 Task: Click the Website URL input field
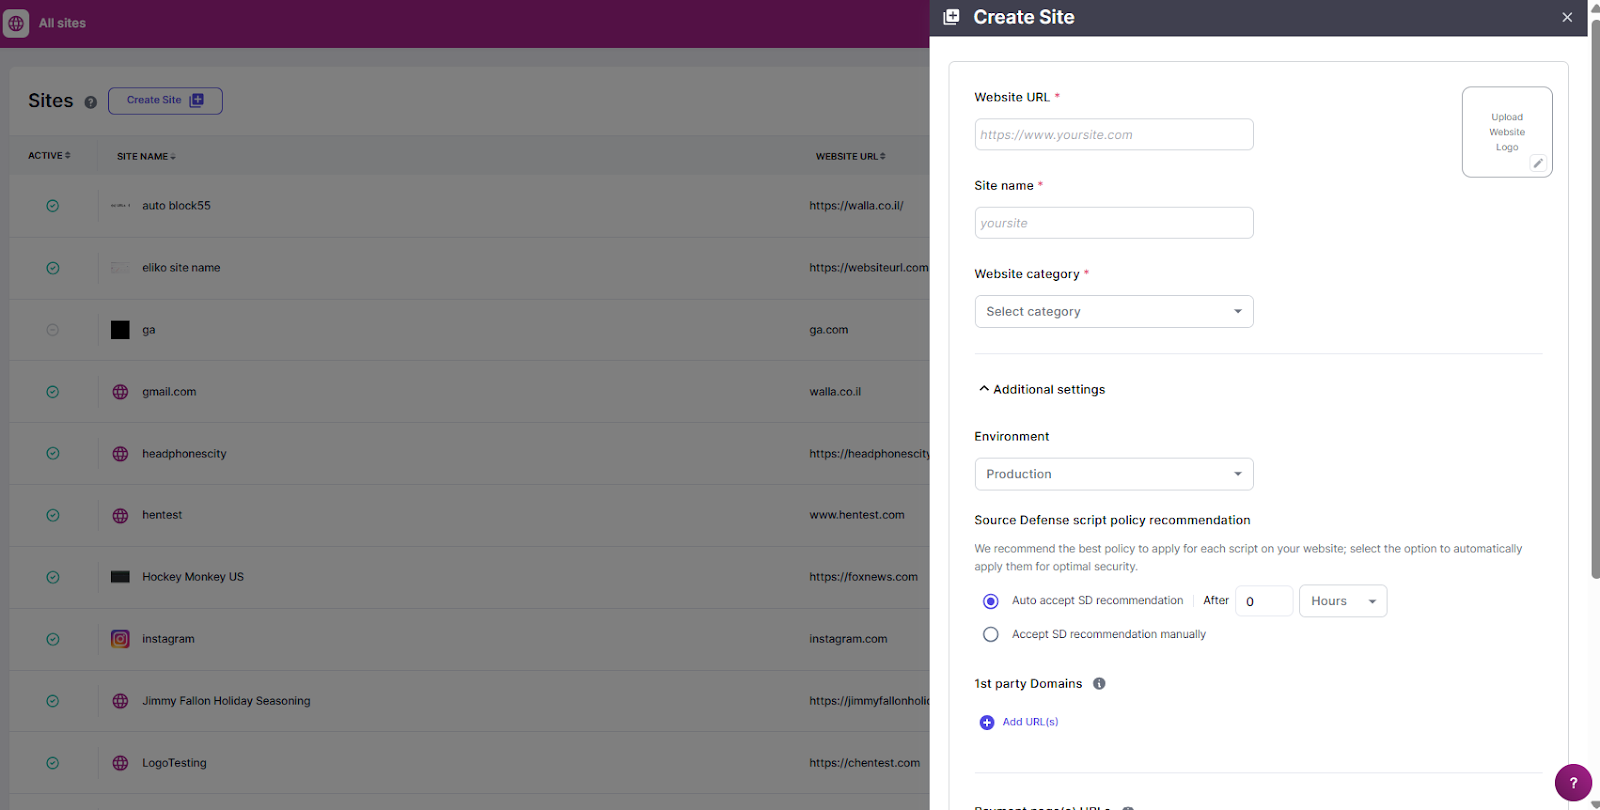click(x=1113, y=135)
